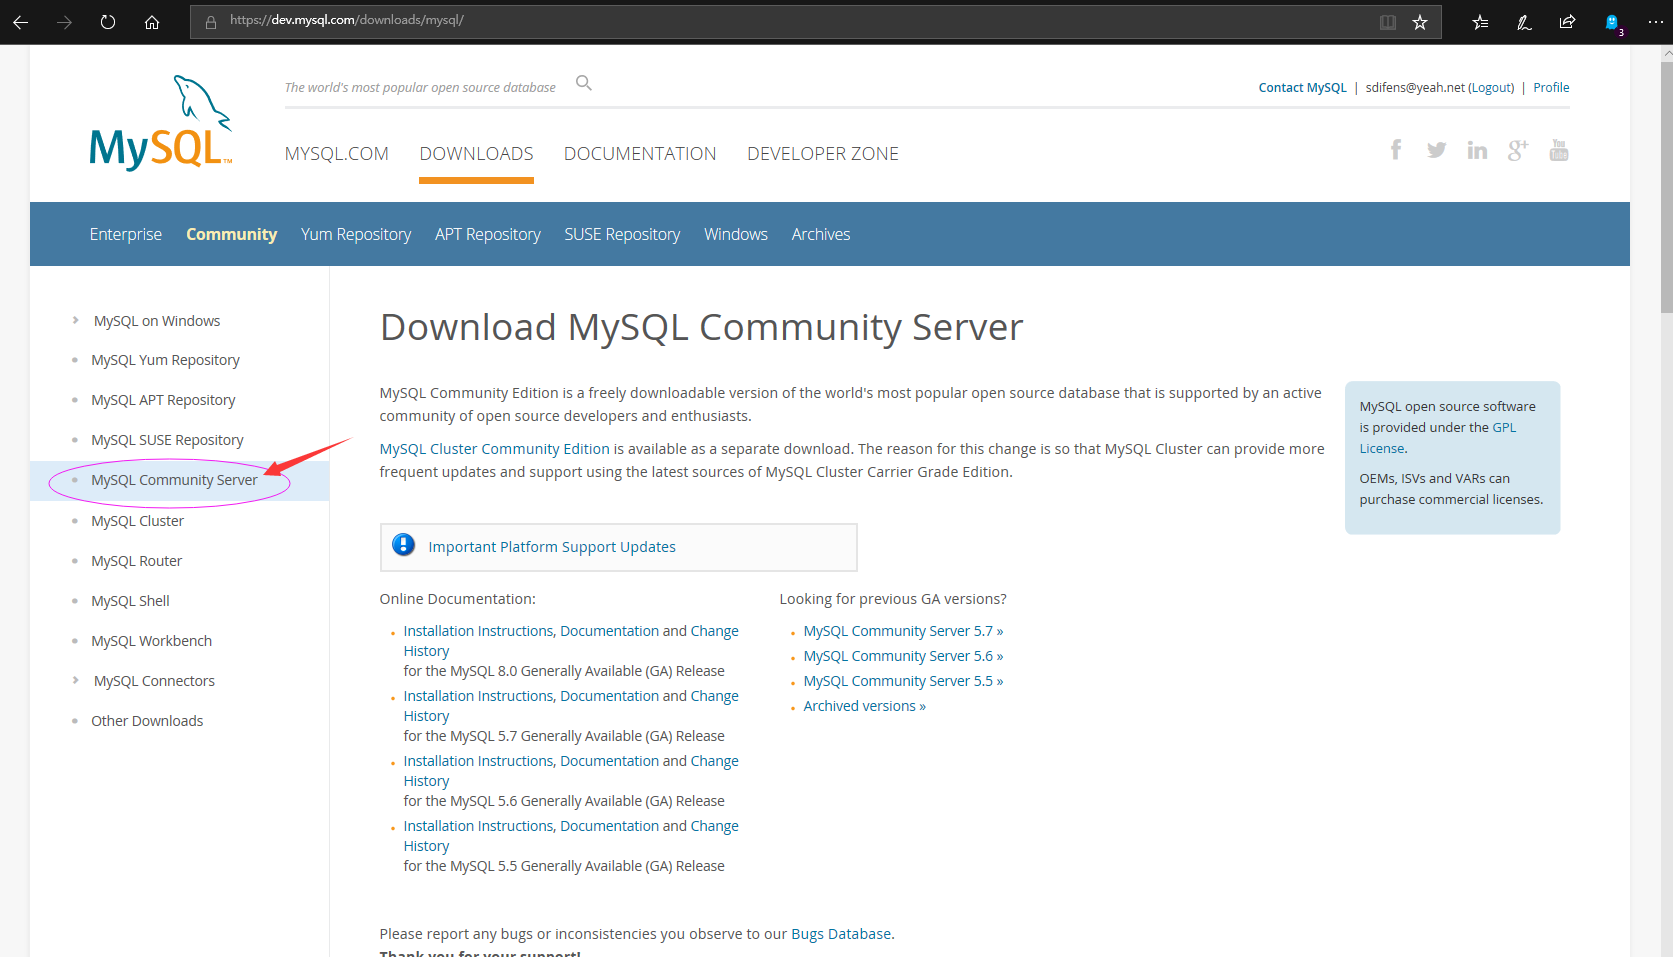Open the browser extension icon with badge
Screen dimensions: 1673x957
pyautogui.click(x=1613, y=23)
